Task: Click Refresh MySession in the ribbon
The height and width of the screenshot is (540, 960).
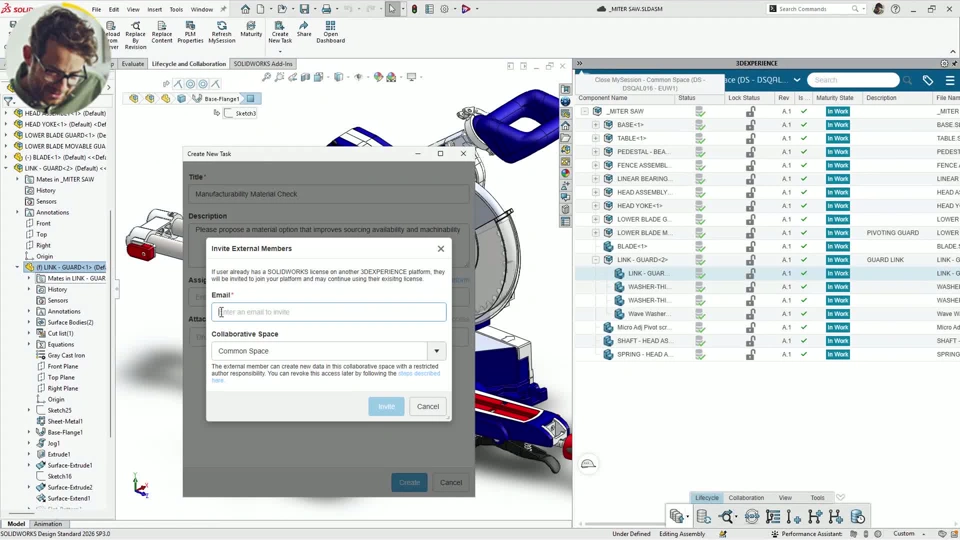Action: (x=222, y=32)
